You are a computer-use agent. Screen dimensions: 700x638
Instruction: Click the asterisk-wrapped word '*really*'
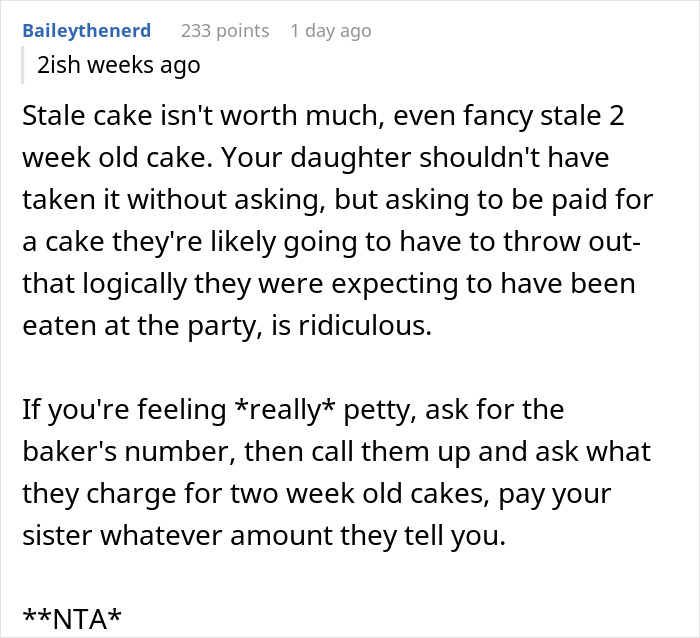[284, 409]
